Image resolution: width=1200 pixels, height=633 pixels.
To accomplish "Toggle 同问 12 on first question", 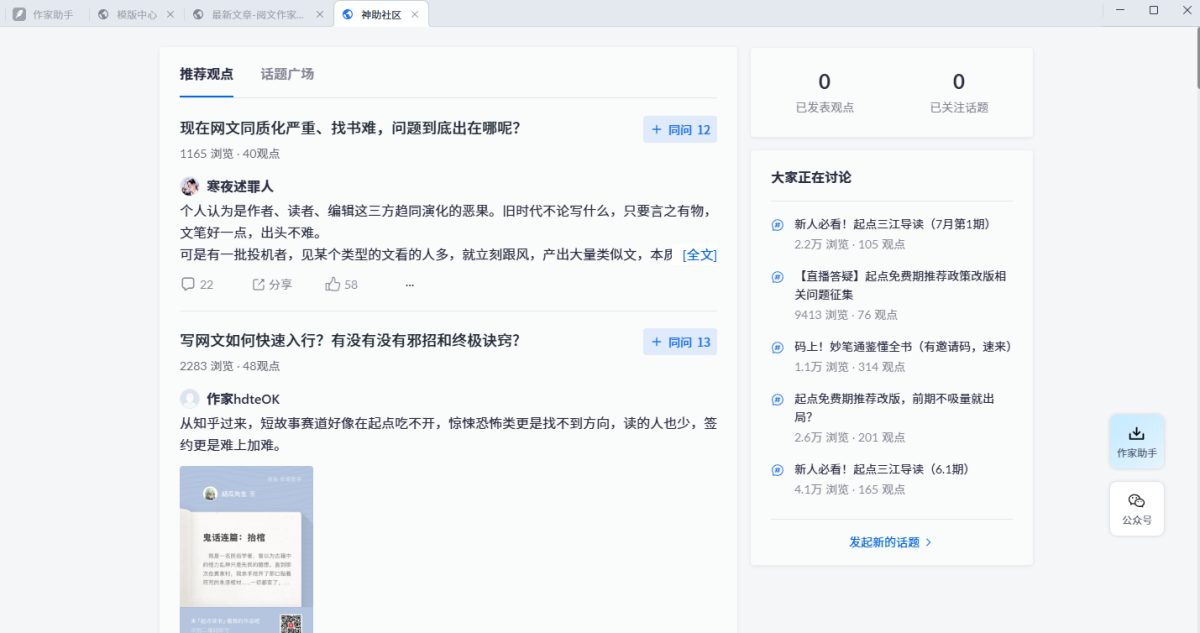I will point(680,130).
